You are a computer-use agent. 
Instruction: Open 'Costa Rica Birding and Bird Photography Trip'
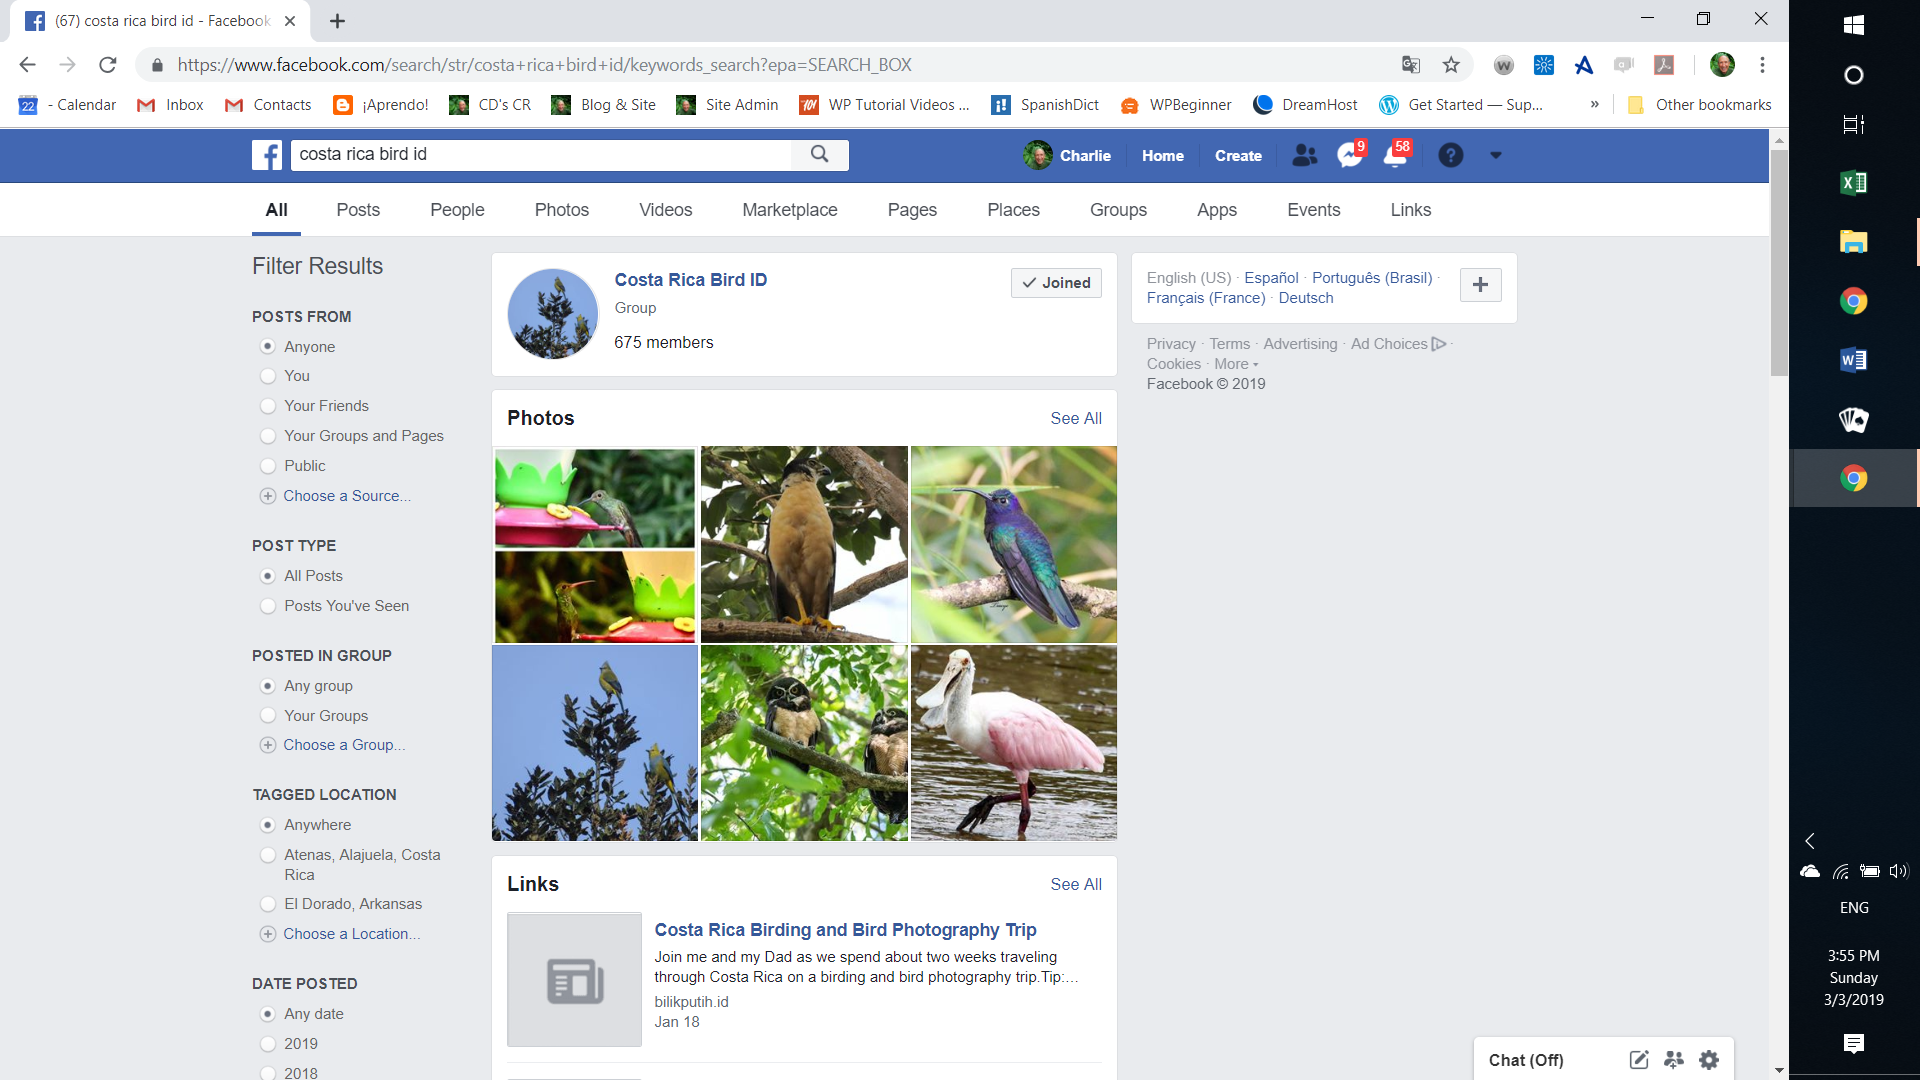point(845,930)
